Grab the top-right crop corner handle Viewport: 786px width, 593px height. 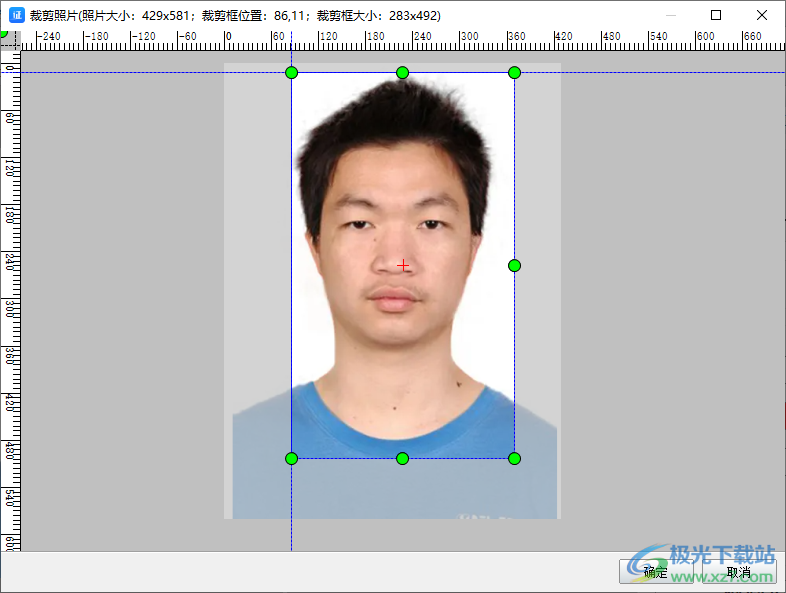[514, 72]
